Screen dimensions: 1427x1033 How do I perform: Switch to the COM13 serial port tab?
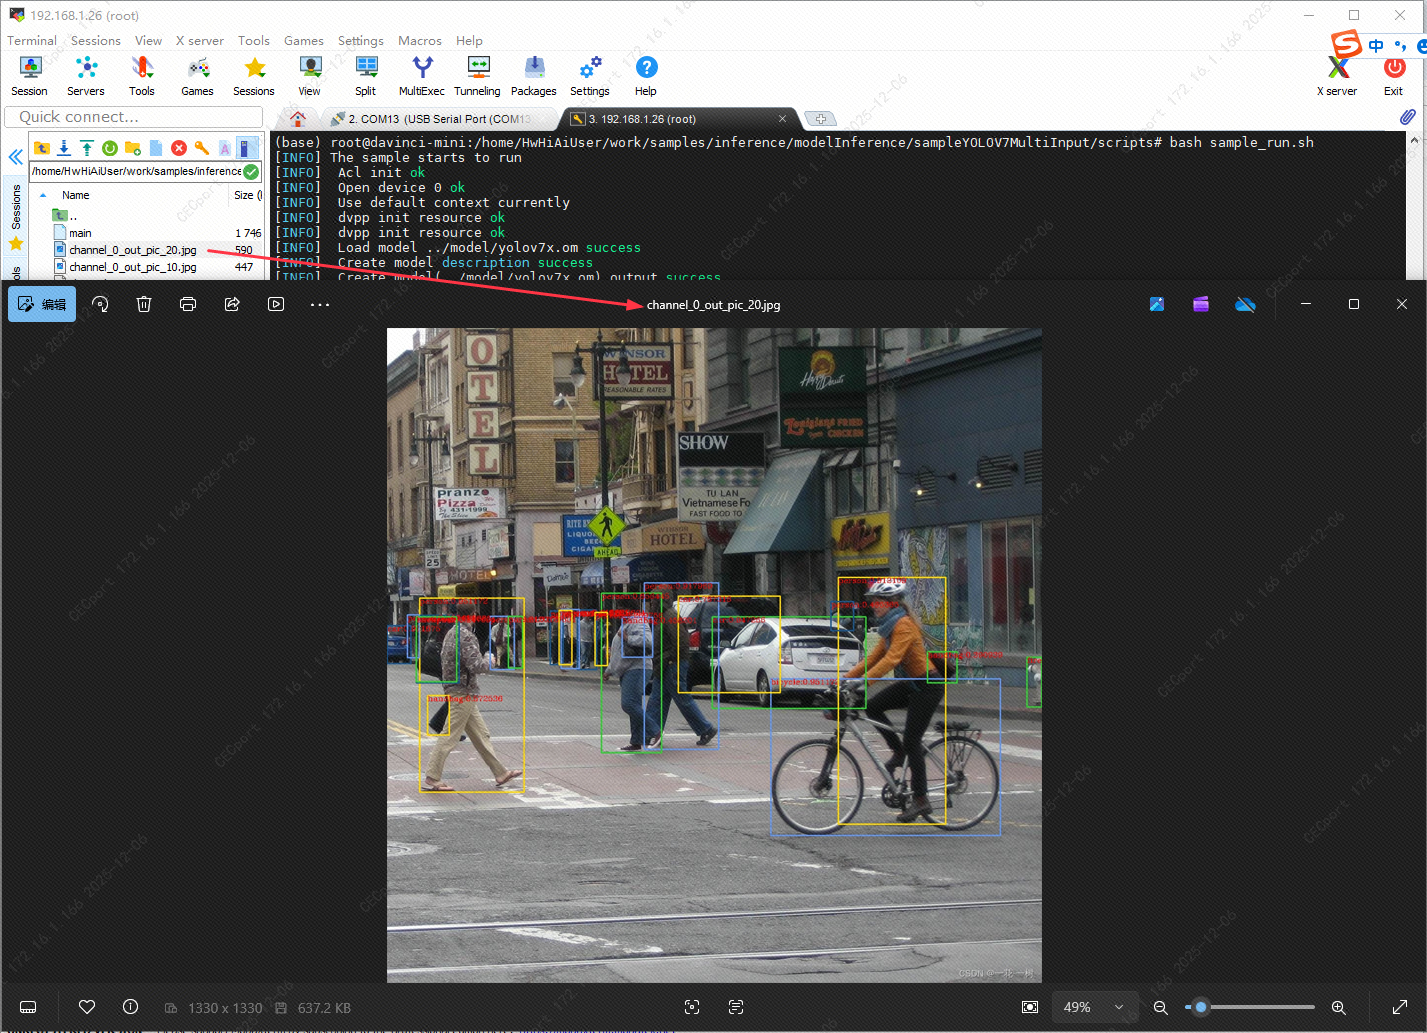438,119
